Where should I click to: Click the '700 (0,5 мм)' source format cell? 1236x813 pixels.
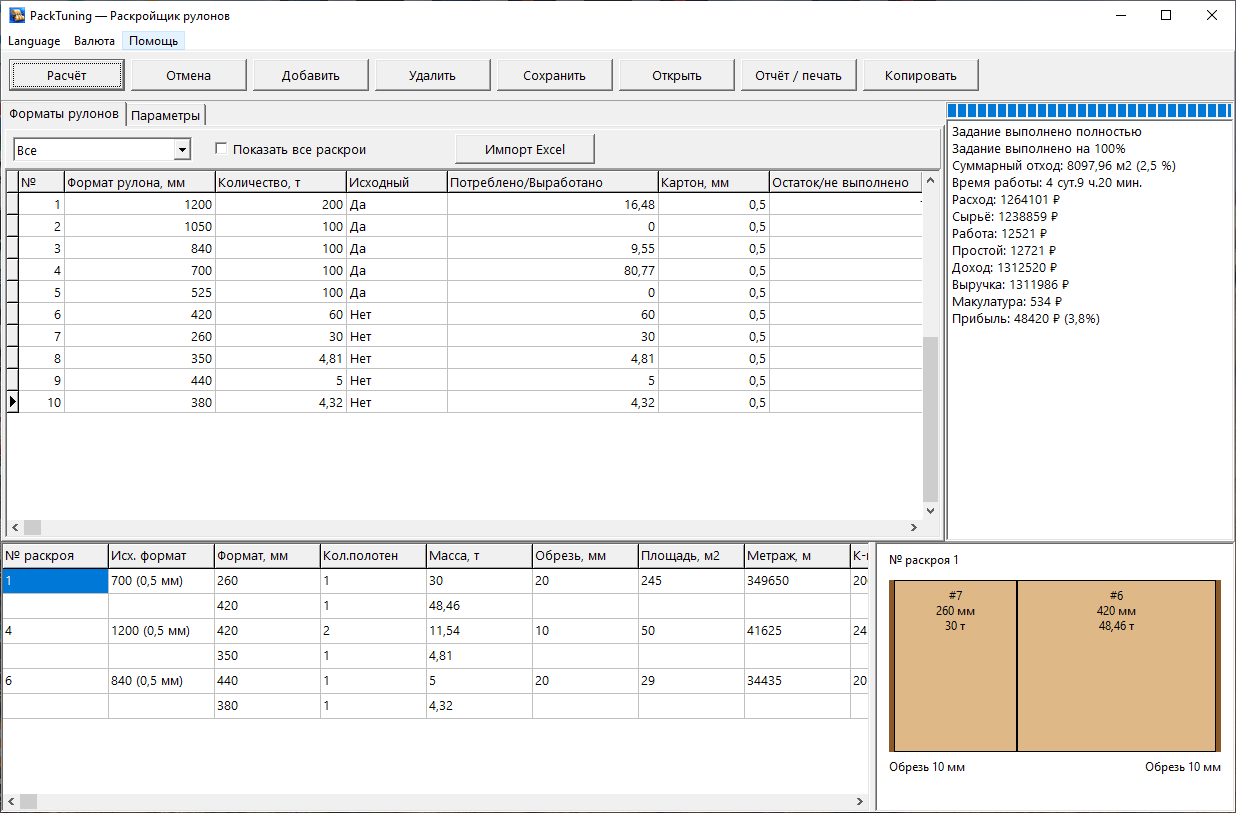pos(161,581)
